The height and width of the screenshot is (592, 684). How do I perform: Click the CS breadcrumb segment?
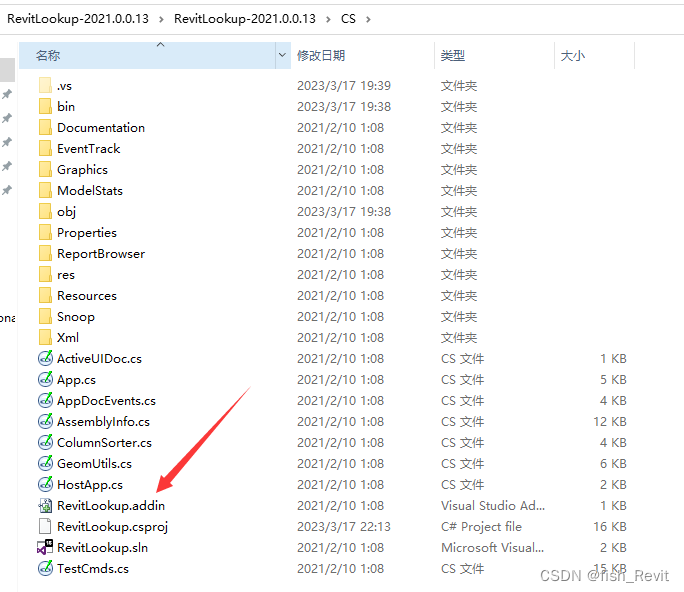[x=348, y=19]
